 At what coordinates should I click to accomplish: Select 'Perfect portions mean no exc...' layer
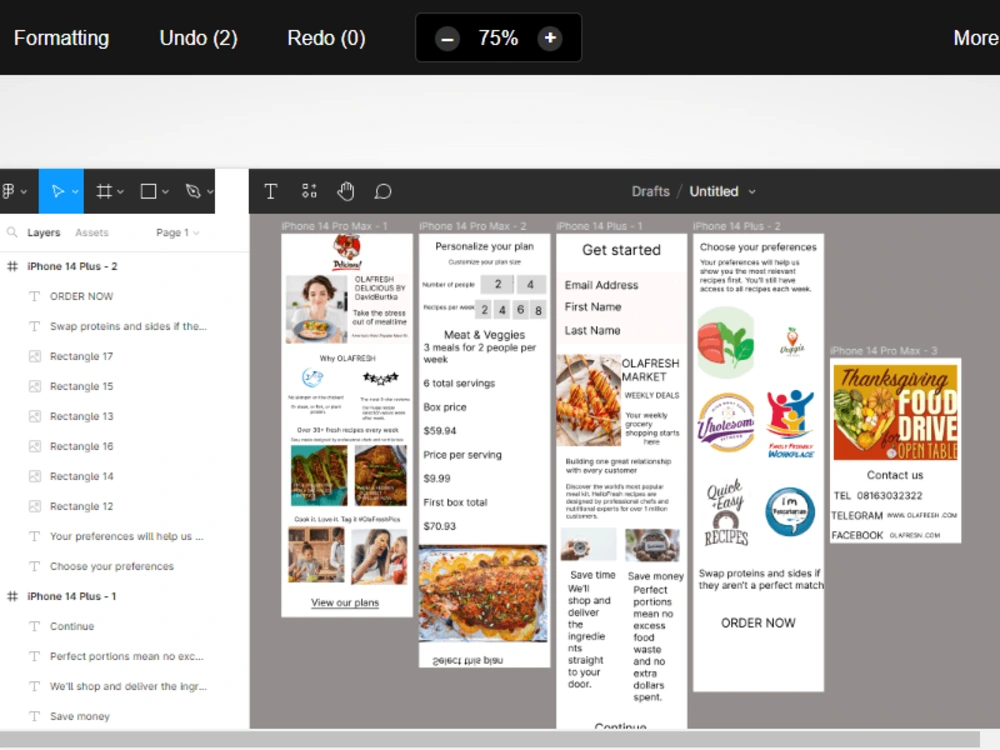(124, 656)
